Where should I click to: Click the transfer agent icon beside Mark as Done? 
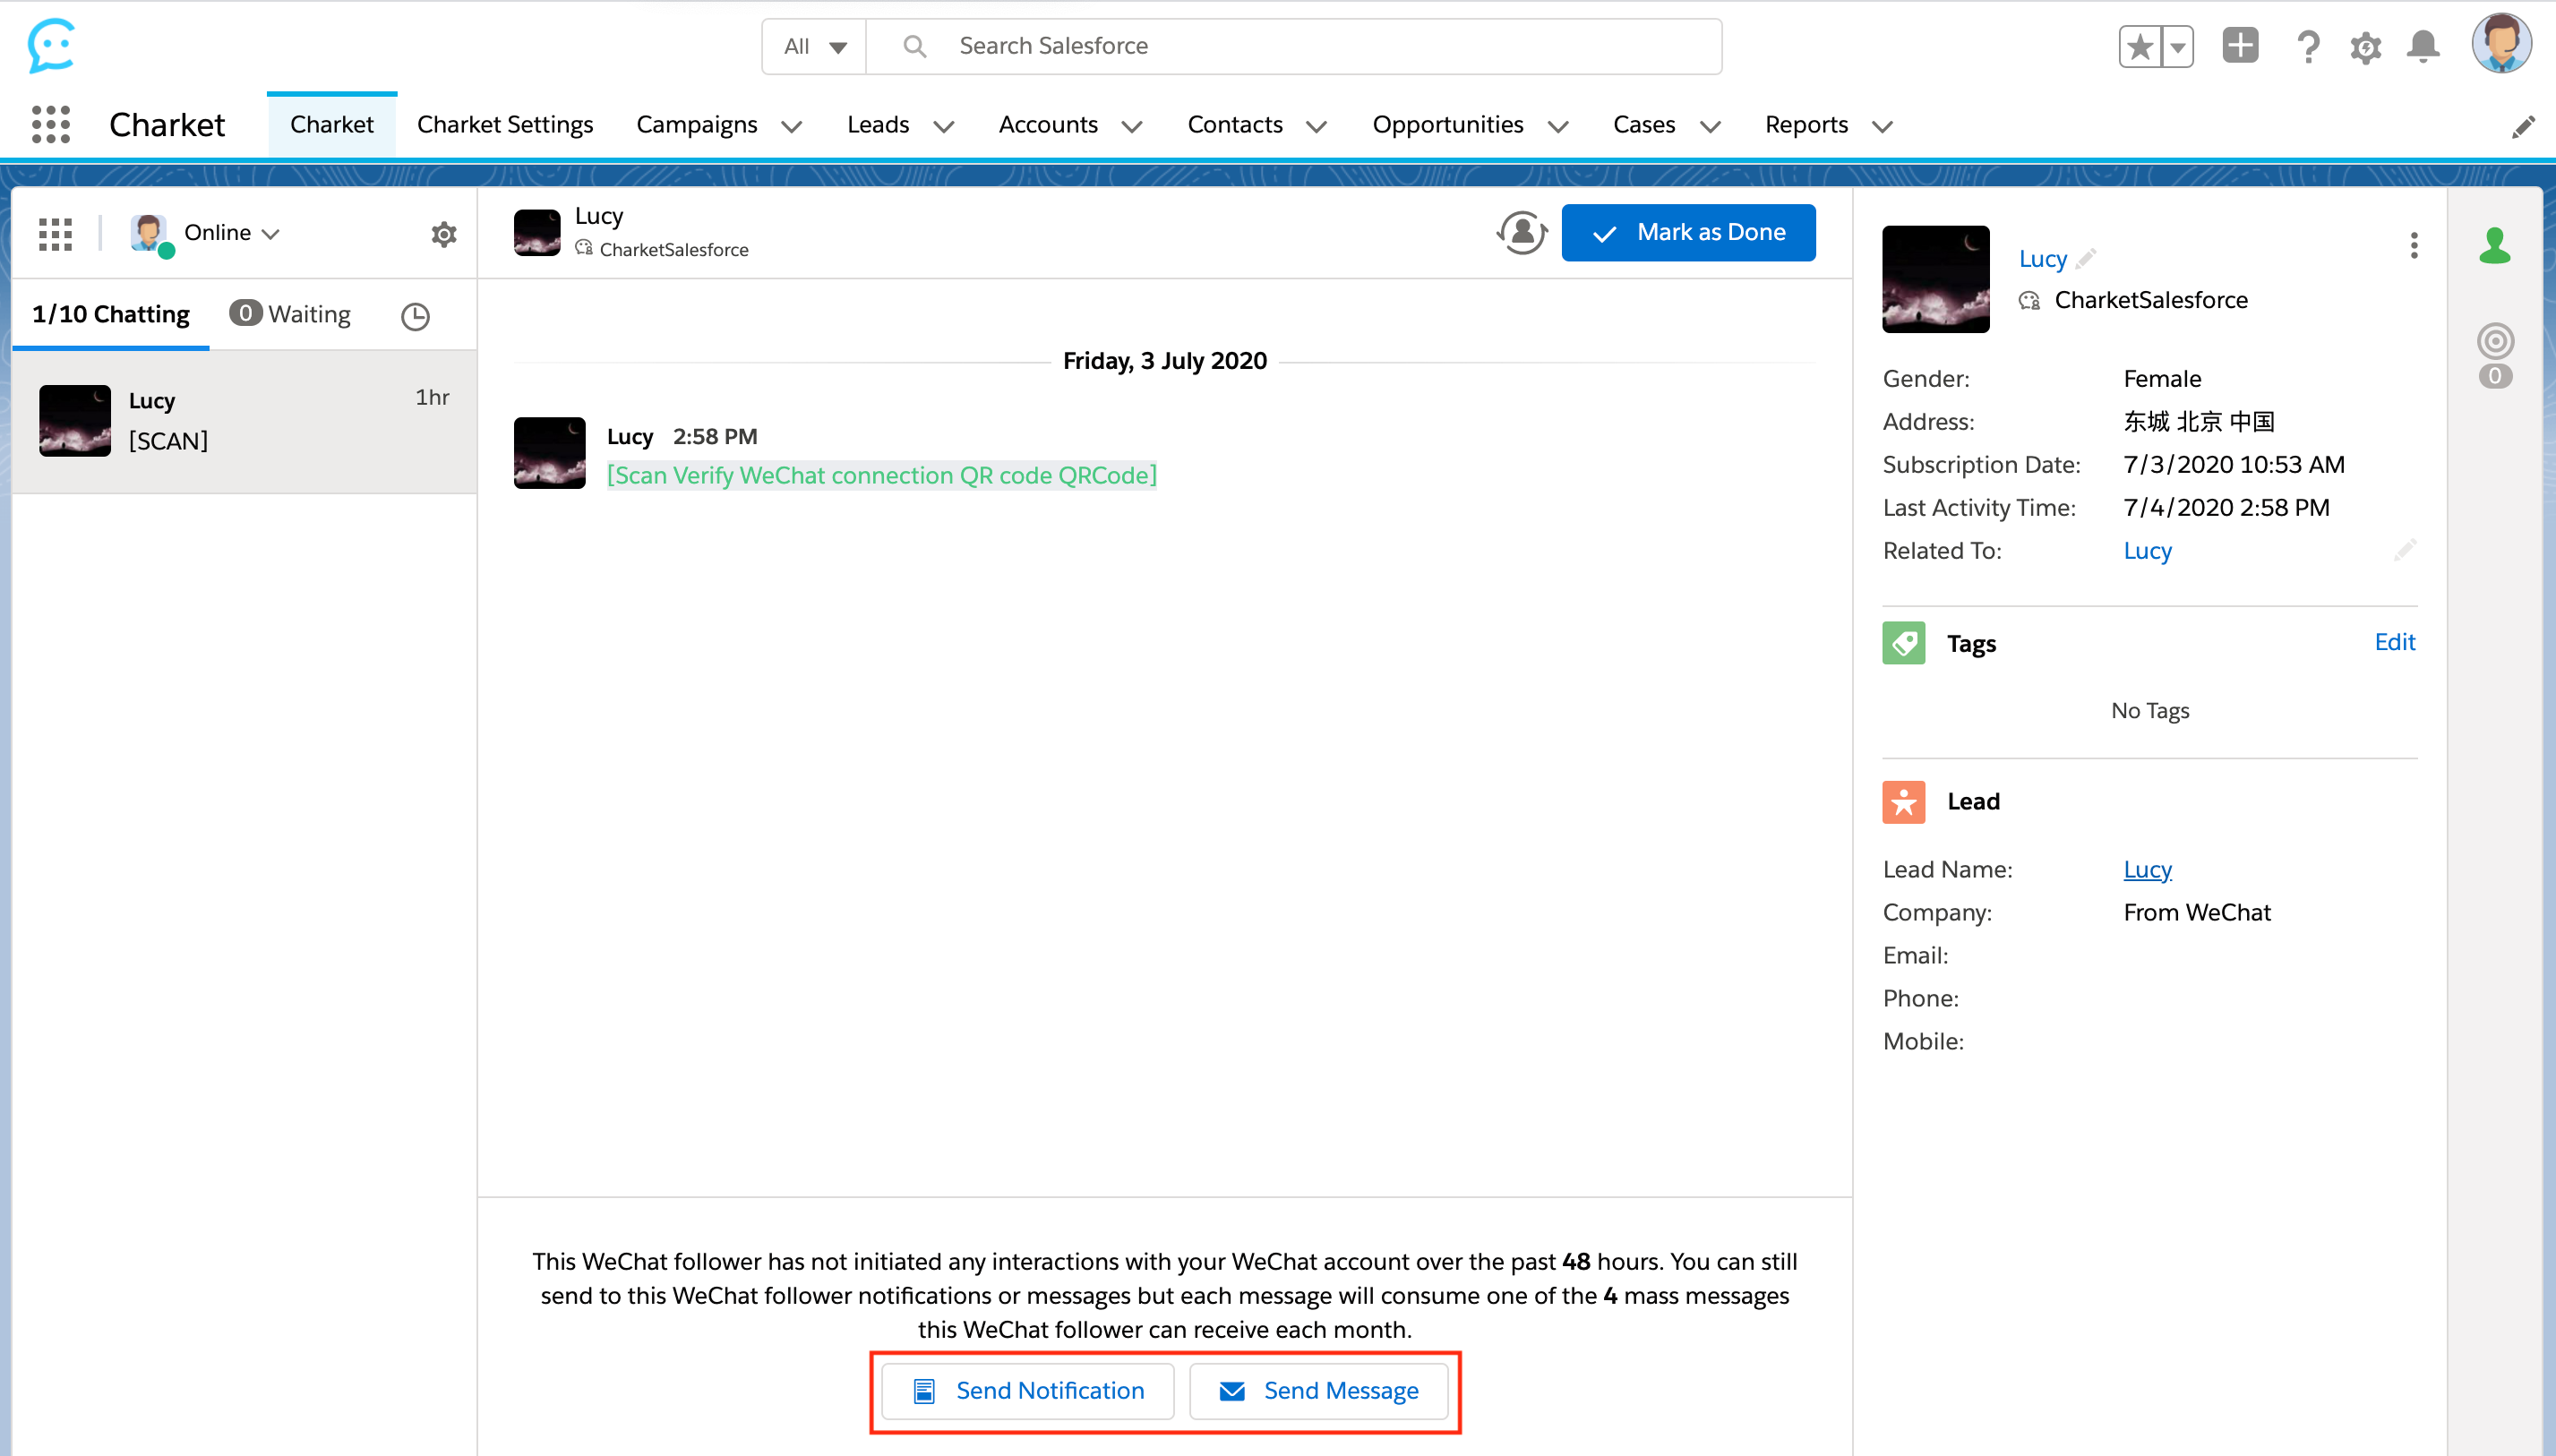[1521, 232]
